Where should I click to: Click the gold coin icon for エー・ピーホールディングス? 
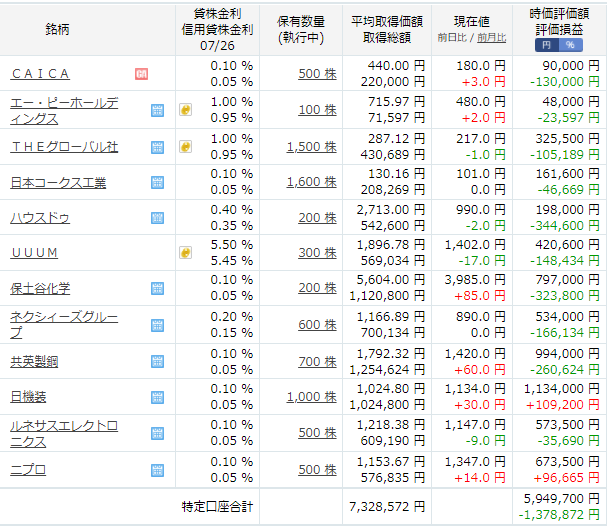pyautogui.click(x=185, y=110)
